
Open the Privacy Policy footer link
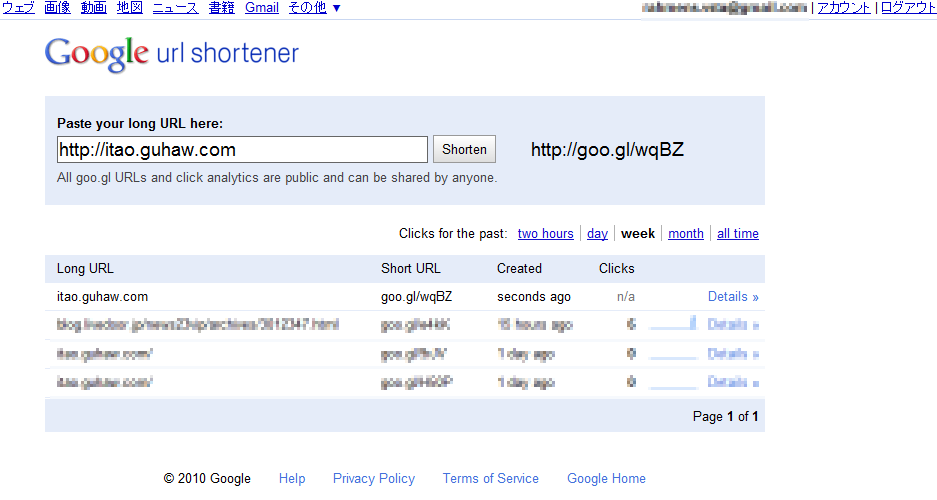(x=373, y=478)
